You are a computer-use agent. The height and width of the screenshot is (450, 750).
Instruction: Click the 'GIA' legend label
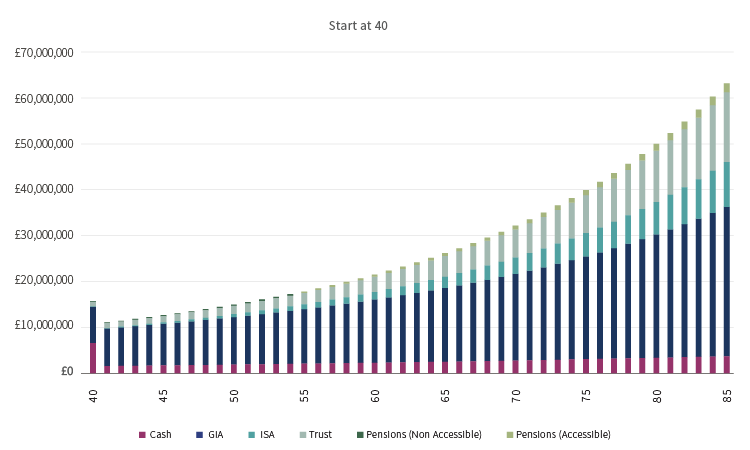point(215,435)
